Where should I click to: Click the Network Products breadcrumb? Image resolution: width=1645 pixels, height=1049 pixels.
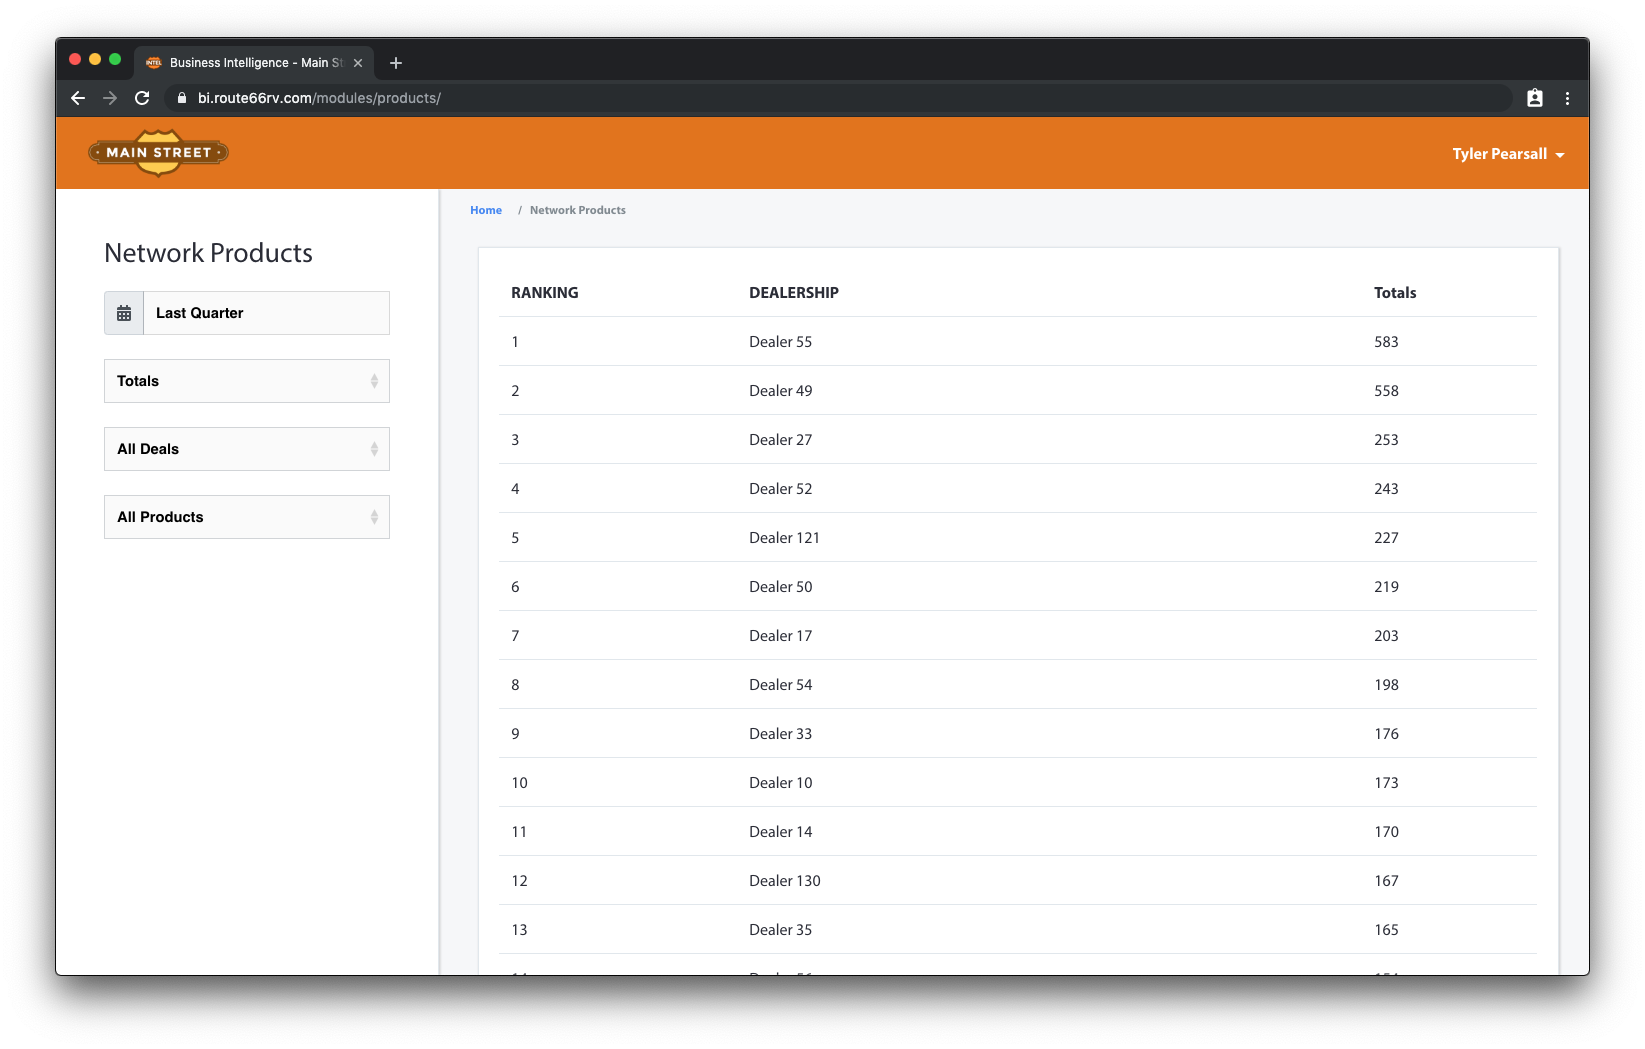click(x=578, y=210)
